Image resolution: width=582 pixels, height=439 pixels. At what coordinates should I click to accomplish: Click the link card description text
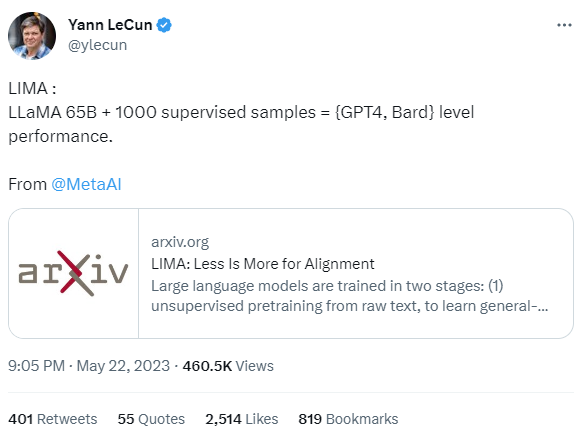point(350,296)
